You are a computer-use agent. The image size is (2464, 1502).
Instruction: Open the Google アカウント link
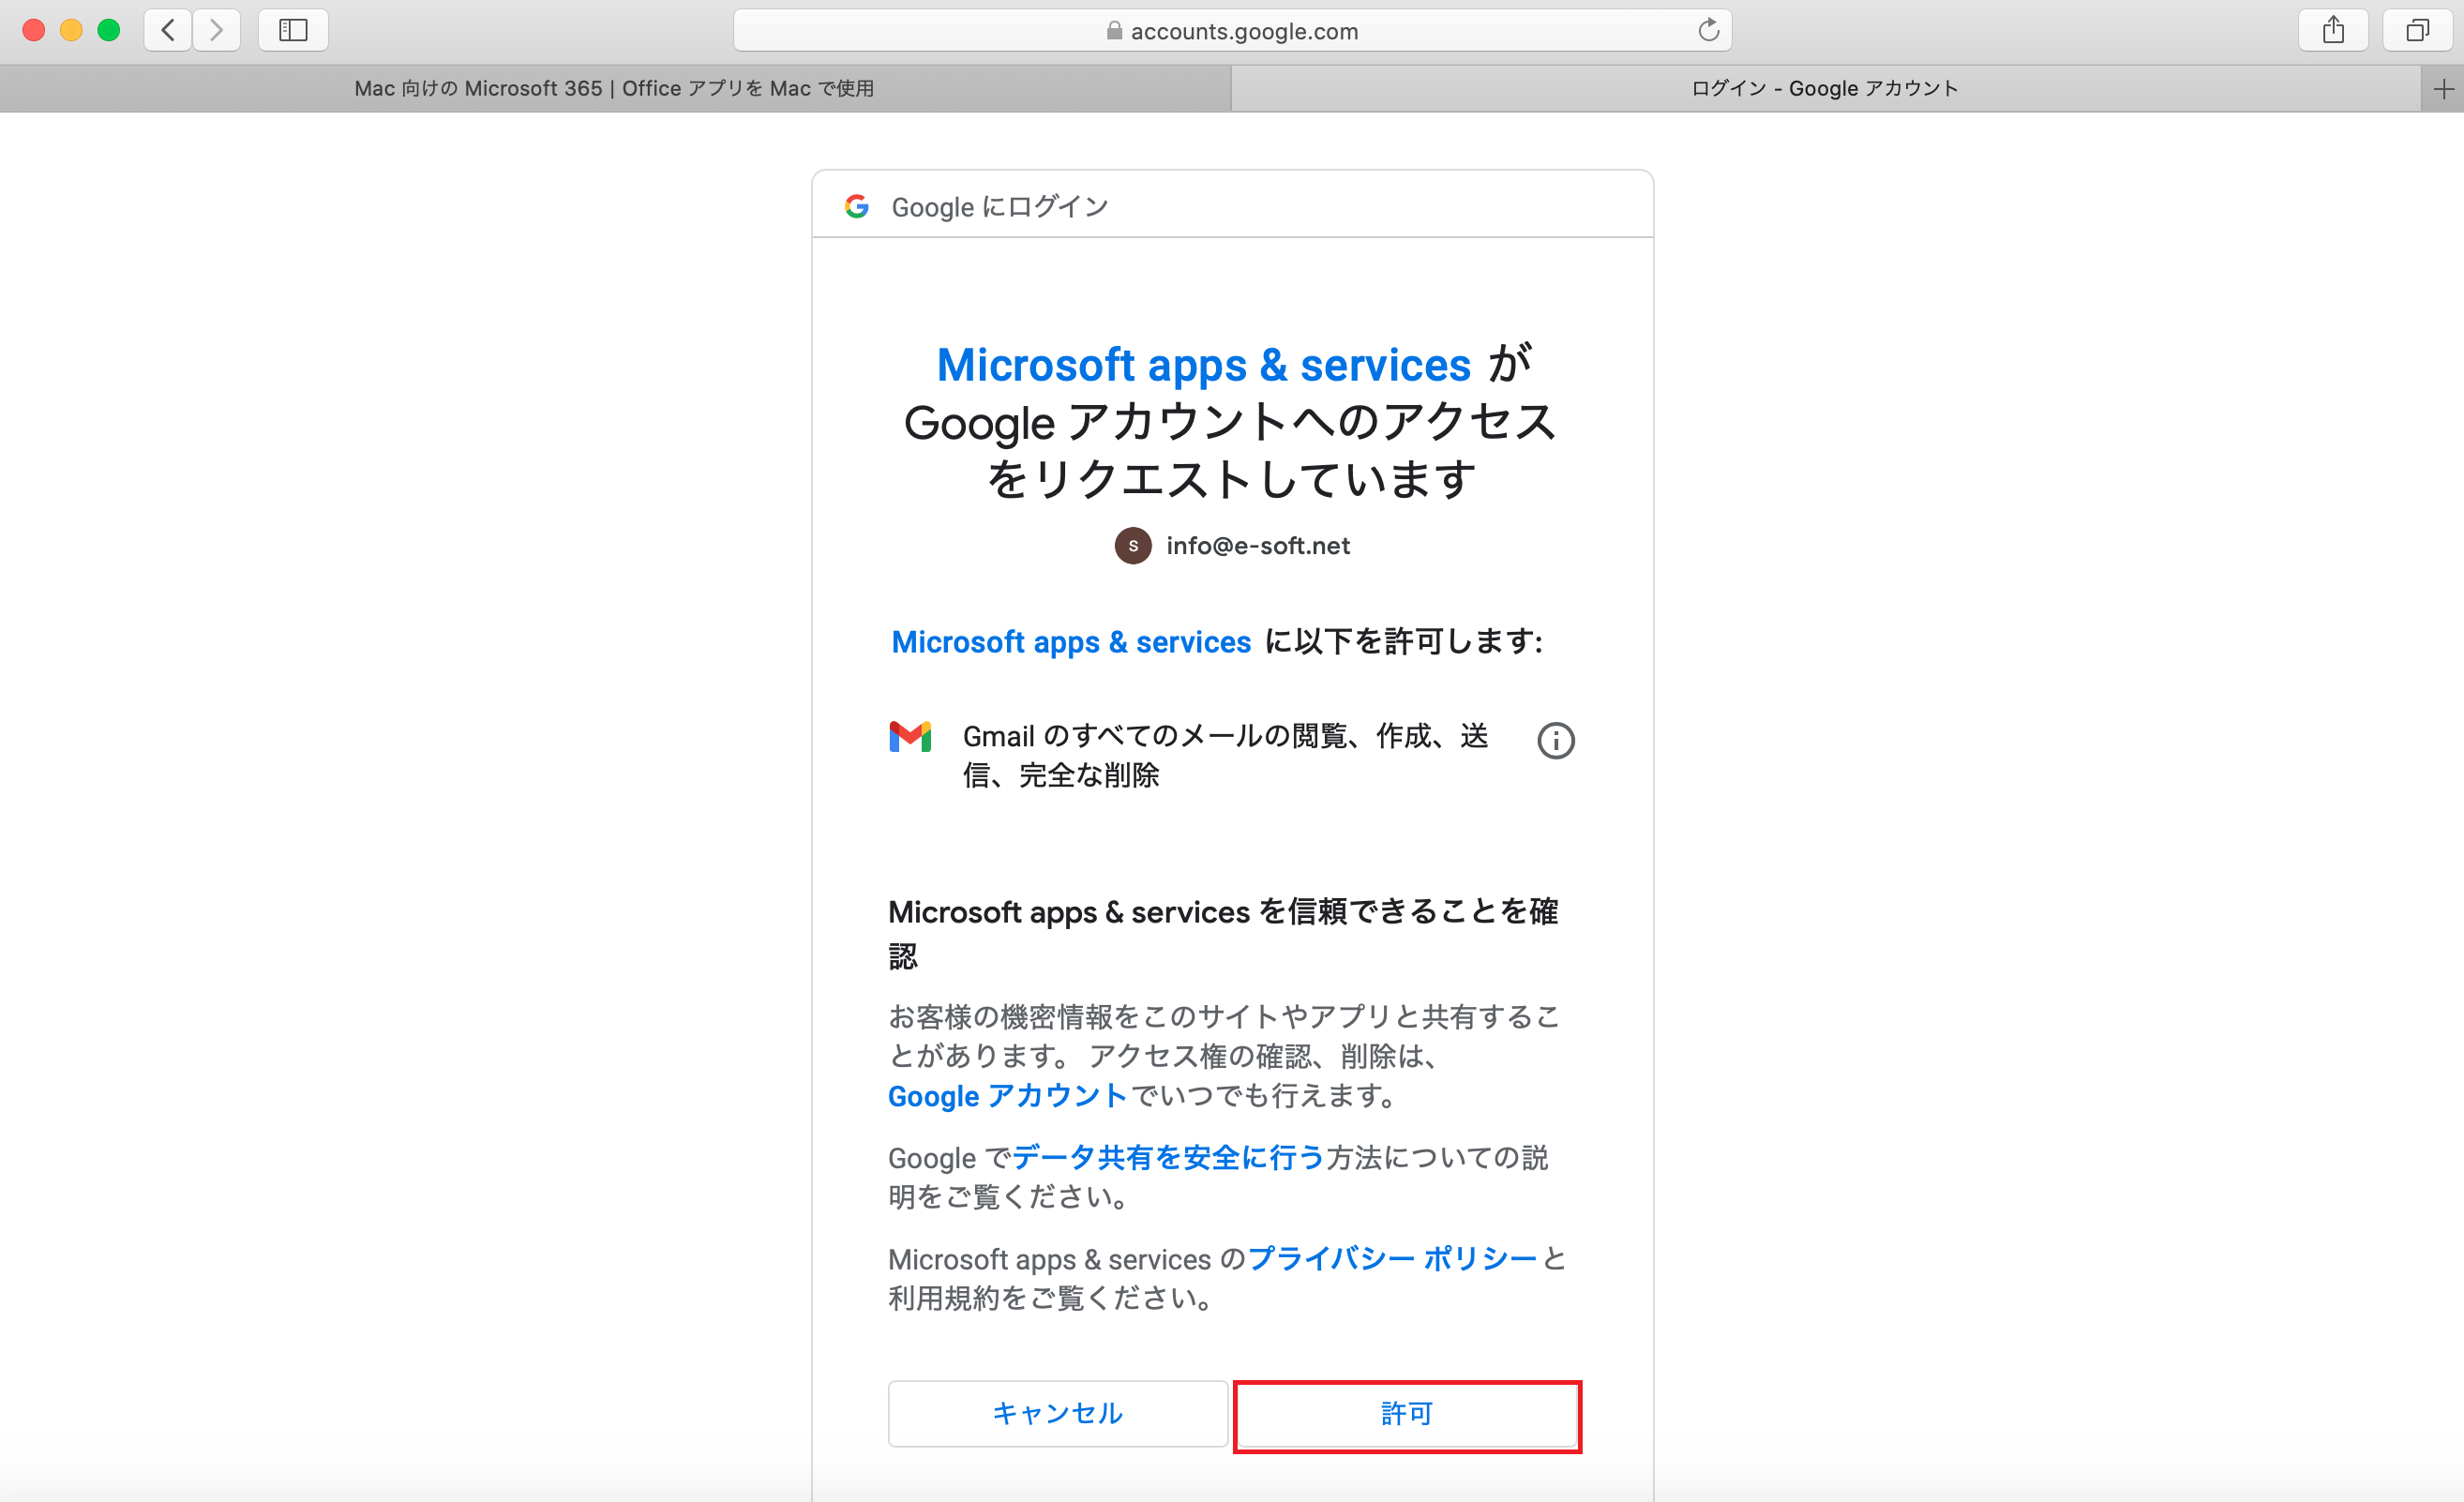click(x=1008, y=1096)
